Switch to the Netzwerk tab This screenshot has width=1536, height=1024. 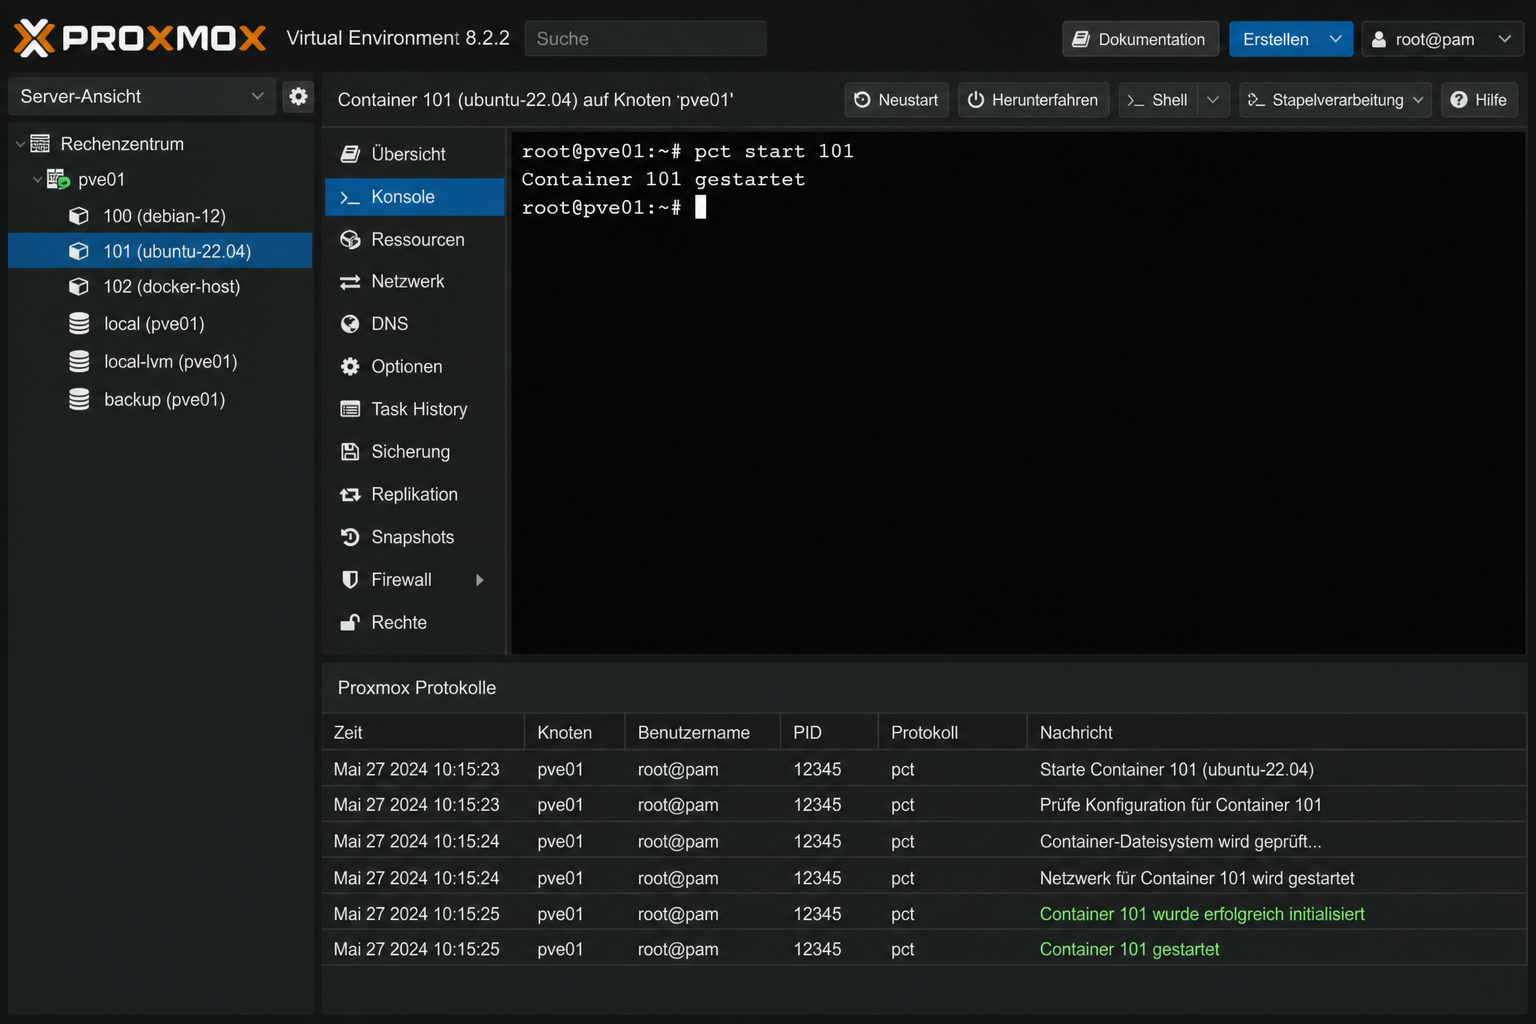click(x=415, y=282)
